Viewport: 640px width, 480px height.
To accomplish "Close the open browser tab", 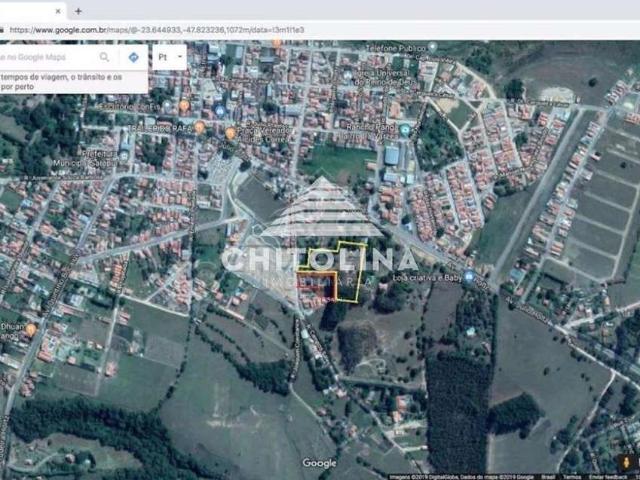I will tap(58, 11).
